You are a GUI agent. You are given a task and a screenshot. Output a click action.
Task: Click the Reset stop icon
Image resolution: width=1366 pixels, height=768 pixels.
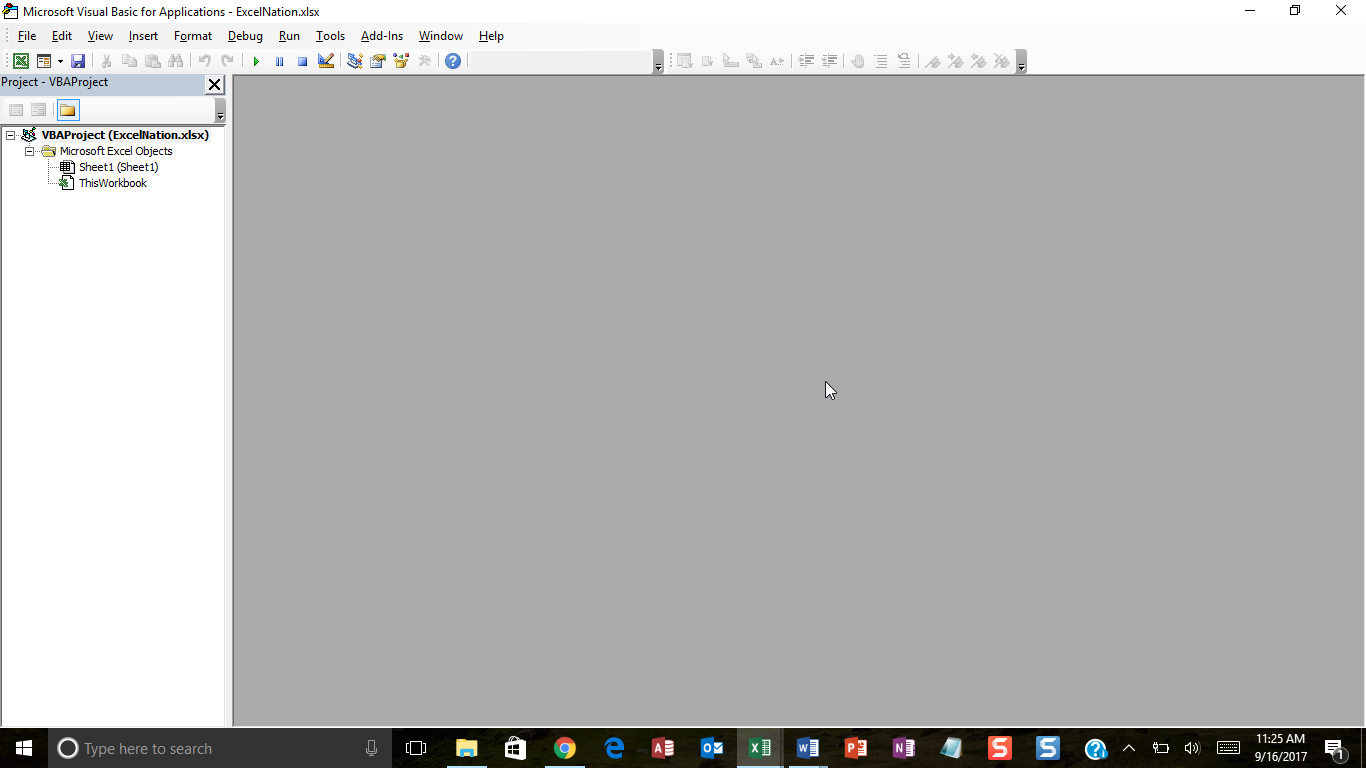point(302,61)
